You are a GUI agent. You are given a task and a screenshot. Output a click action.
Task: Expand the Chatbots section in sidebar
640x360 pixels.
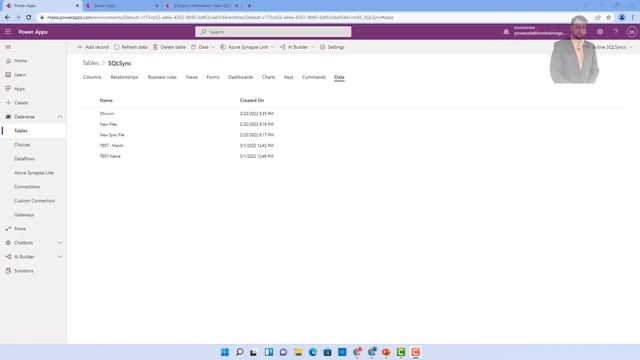[60, 243]
